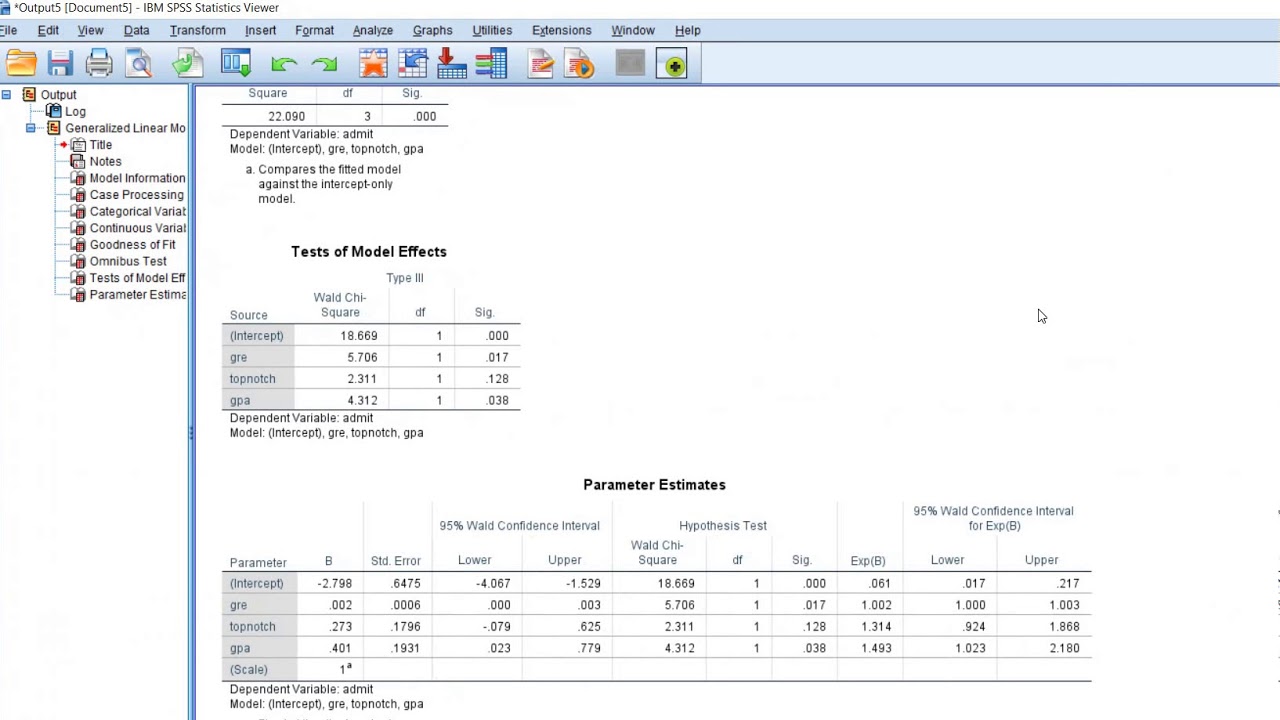Select Generalized Linear Model outline node
Image resolution: width=1280 pixels, height=720 pixels.
click(x=125, y=128)
